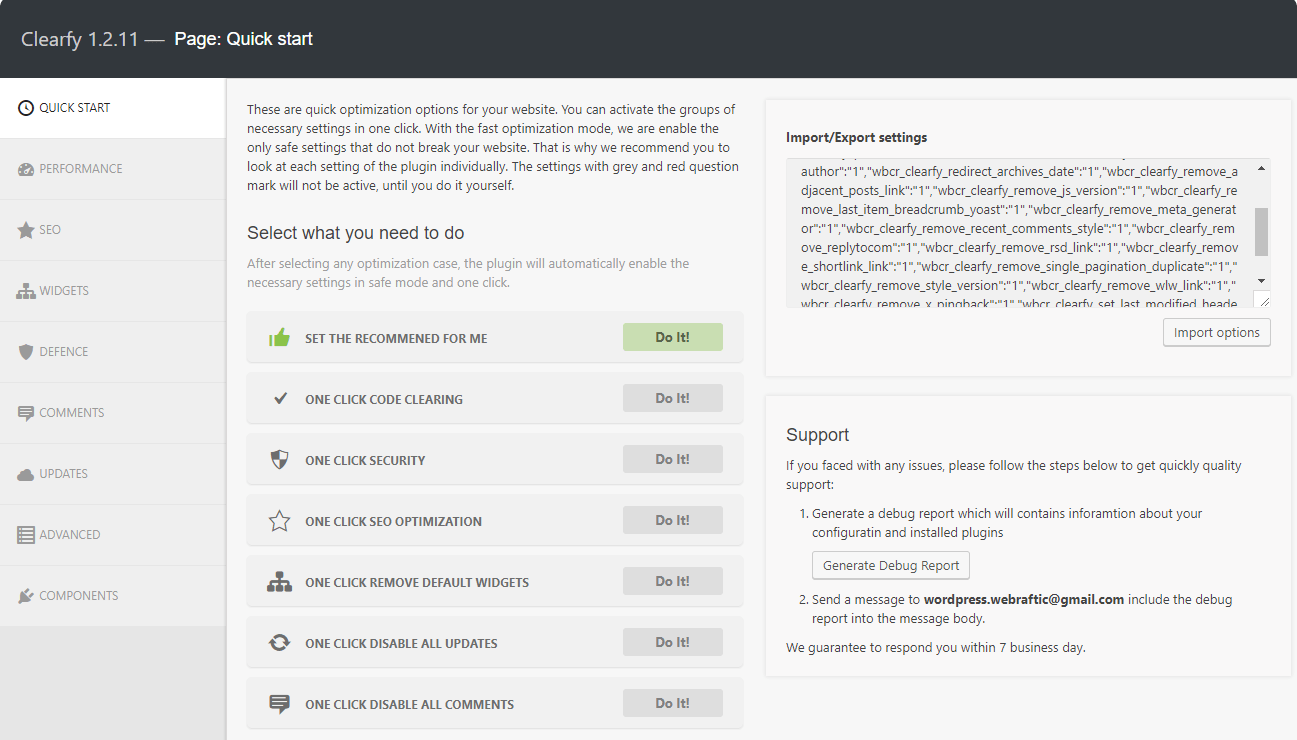Open the Widgets tab
This screenshot has width=1297, height=740.
[113, 291]
